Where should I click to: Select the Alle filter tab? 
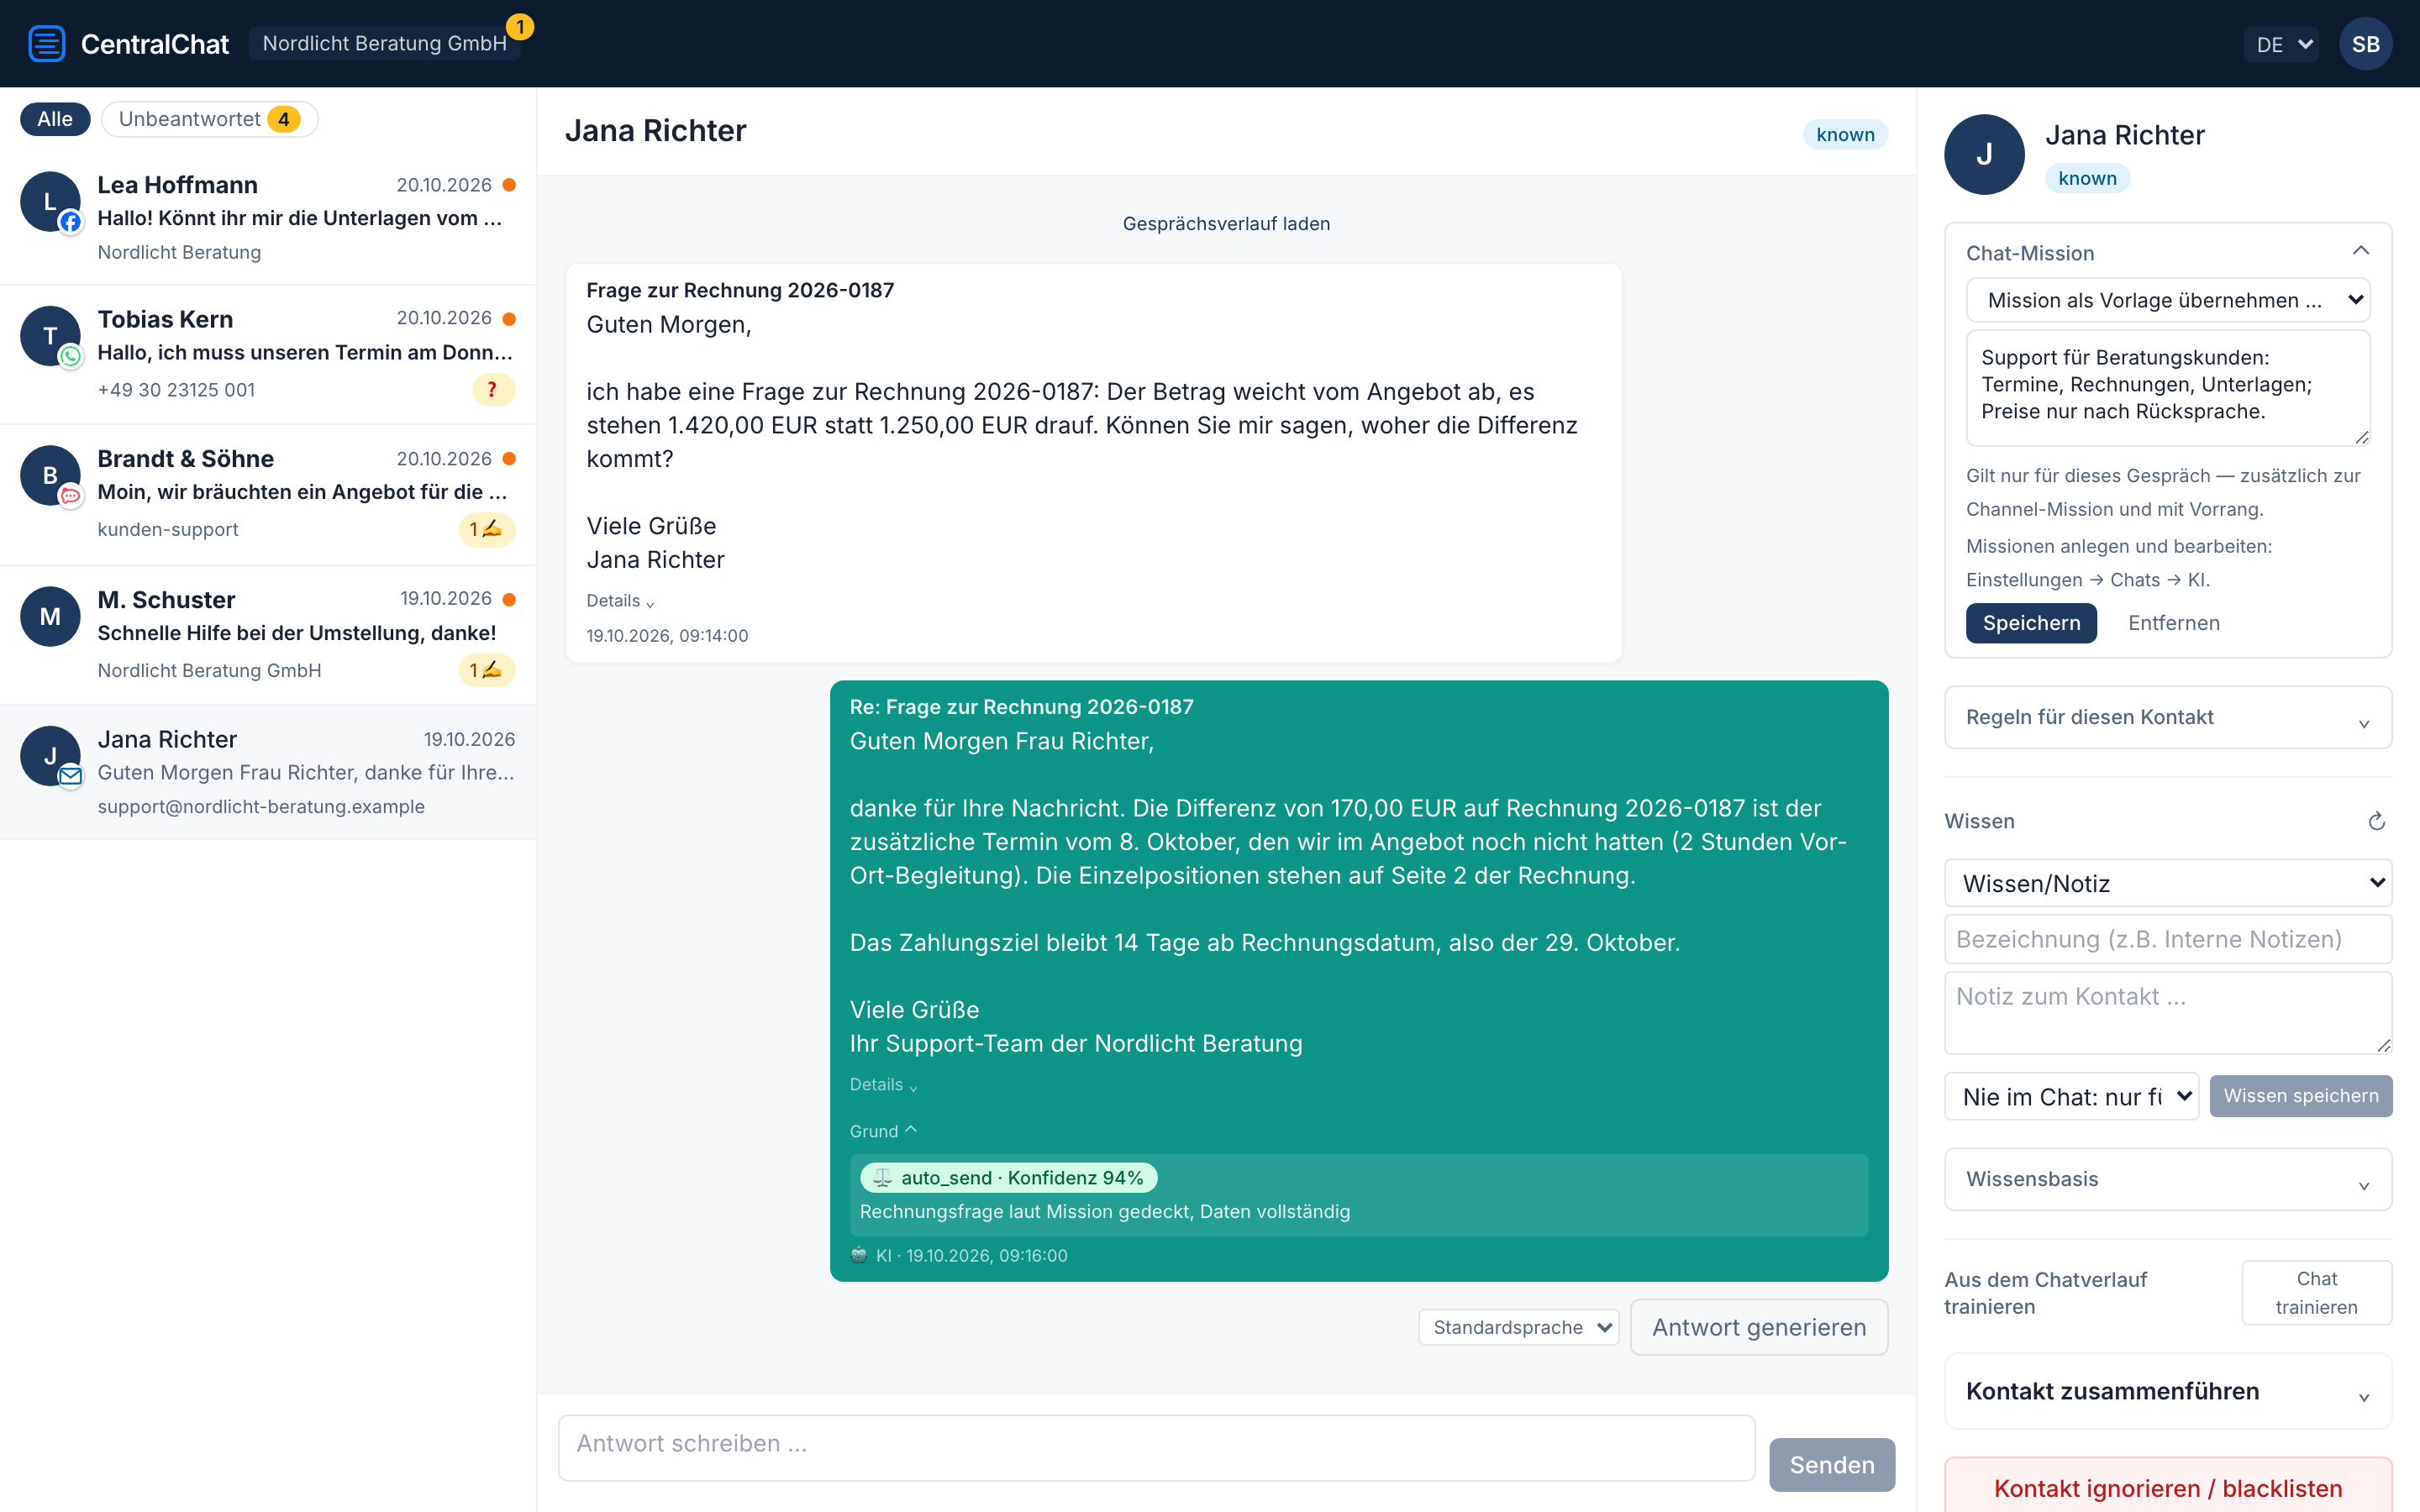tap(55, 119)
